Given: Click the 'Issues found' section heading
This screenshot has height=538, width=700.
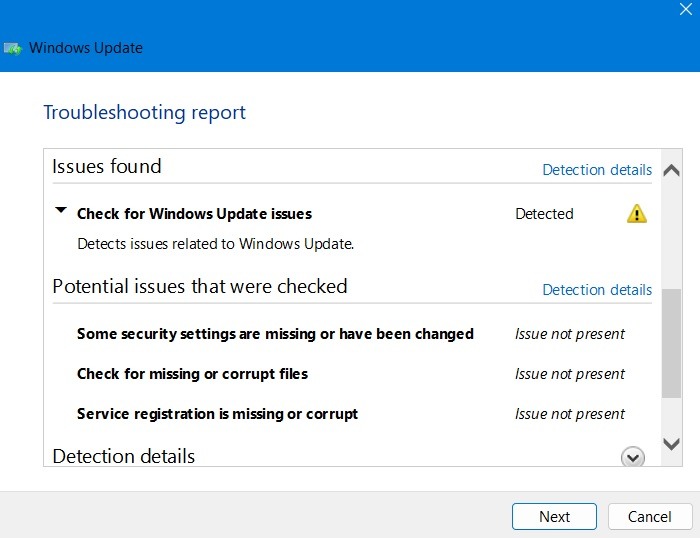Looking at the screenshot, I should pos(107,166).
